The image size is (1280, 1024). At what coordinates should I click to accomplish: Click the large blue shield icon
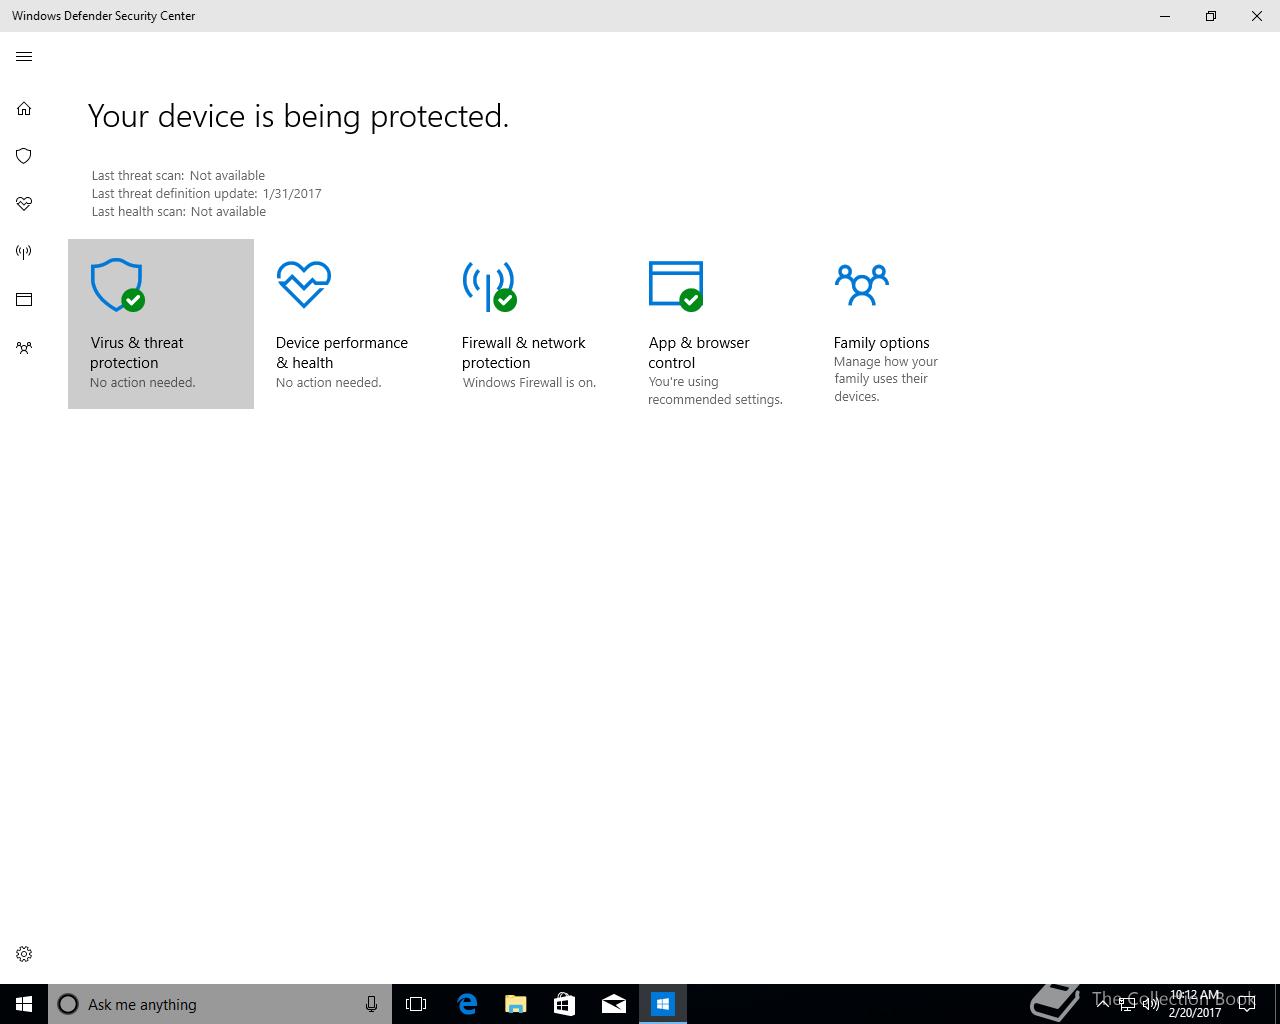[x=117, y=285]
